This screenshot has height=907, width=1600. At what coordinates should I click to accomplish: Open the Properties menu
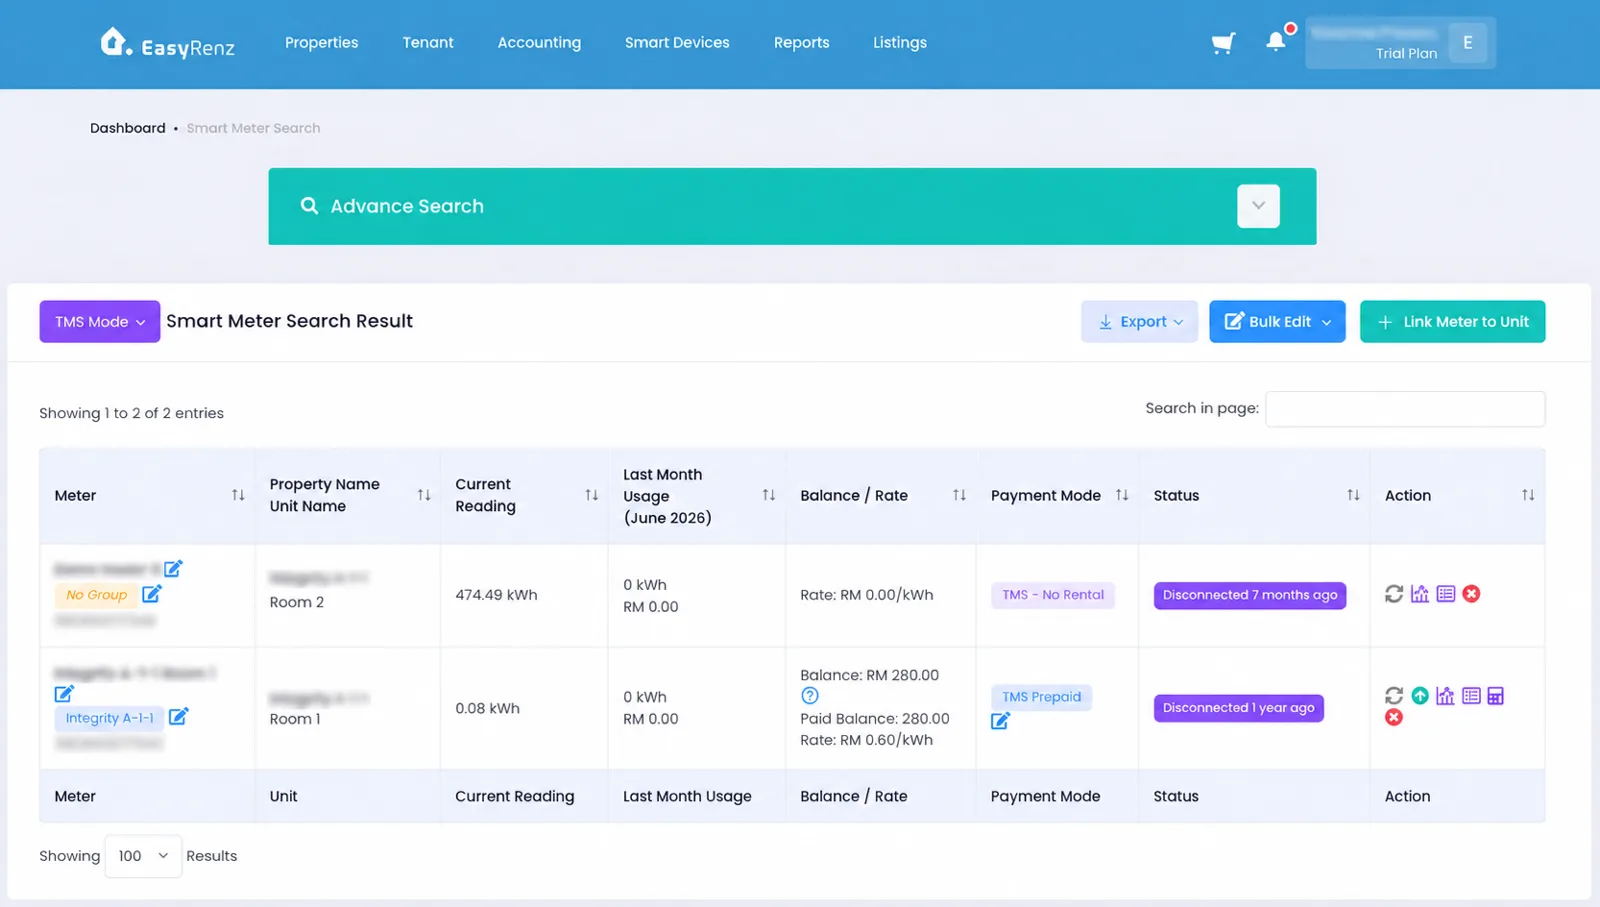pyautogui.click(x=321, y=42)
